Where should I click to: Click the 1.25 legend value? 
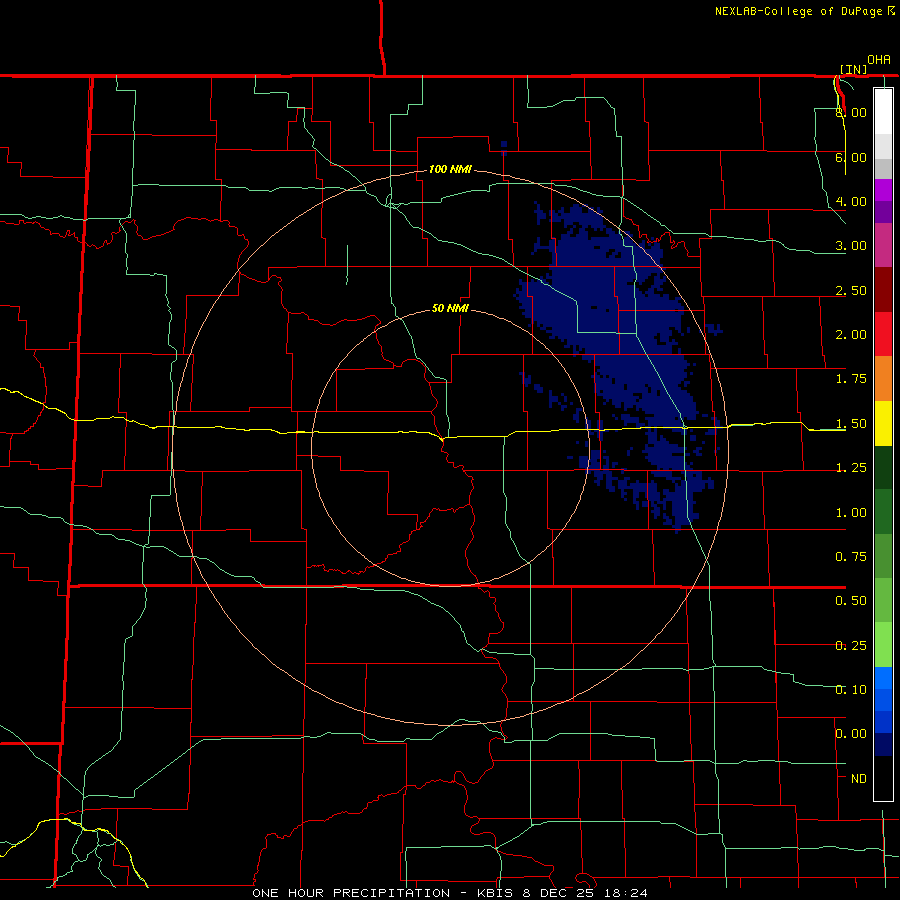[851, 468]
